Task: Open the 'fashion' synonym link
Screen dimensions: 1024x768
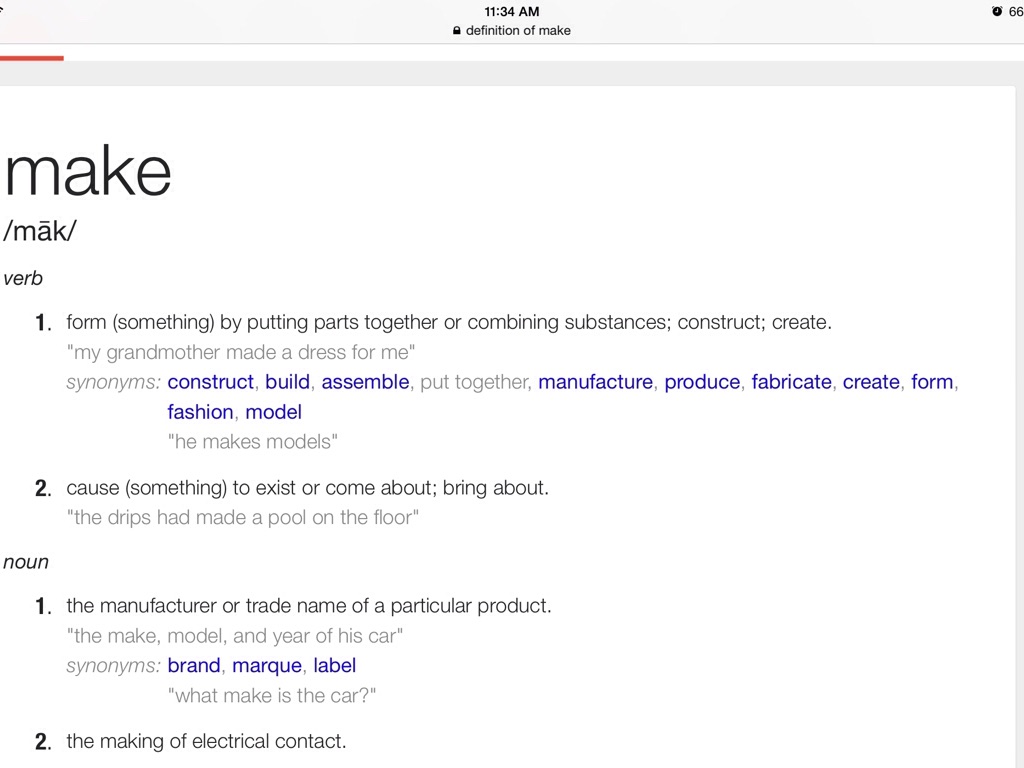Action: tap(200, 412)
